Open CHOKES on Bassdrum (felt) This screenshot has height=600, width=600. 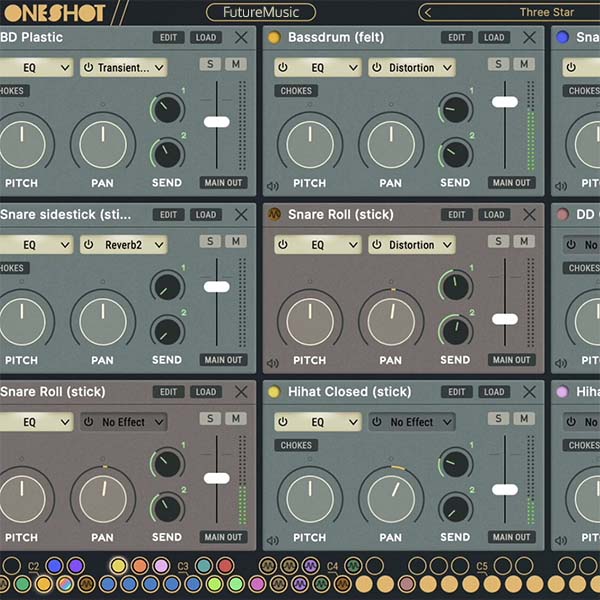pyautogui.click(x=296, y=91)
